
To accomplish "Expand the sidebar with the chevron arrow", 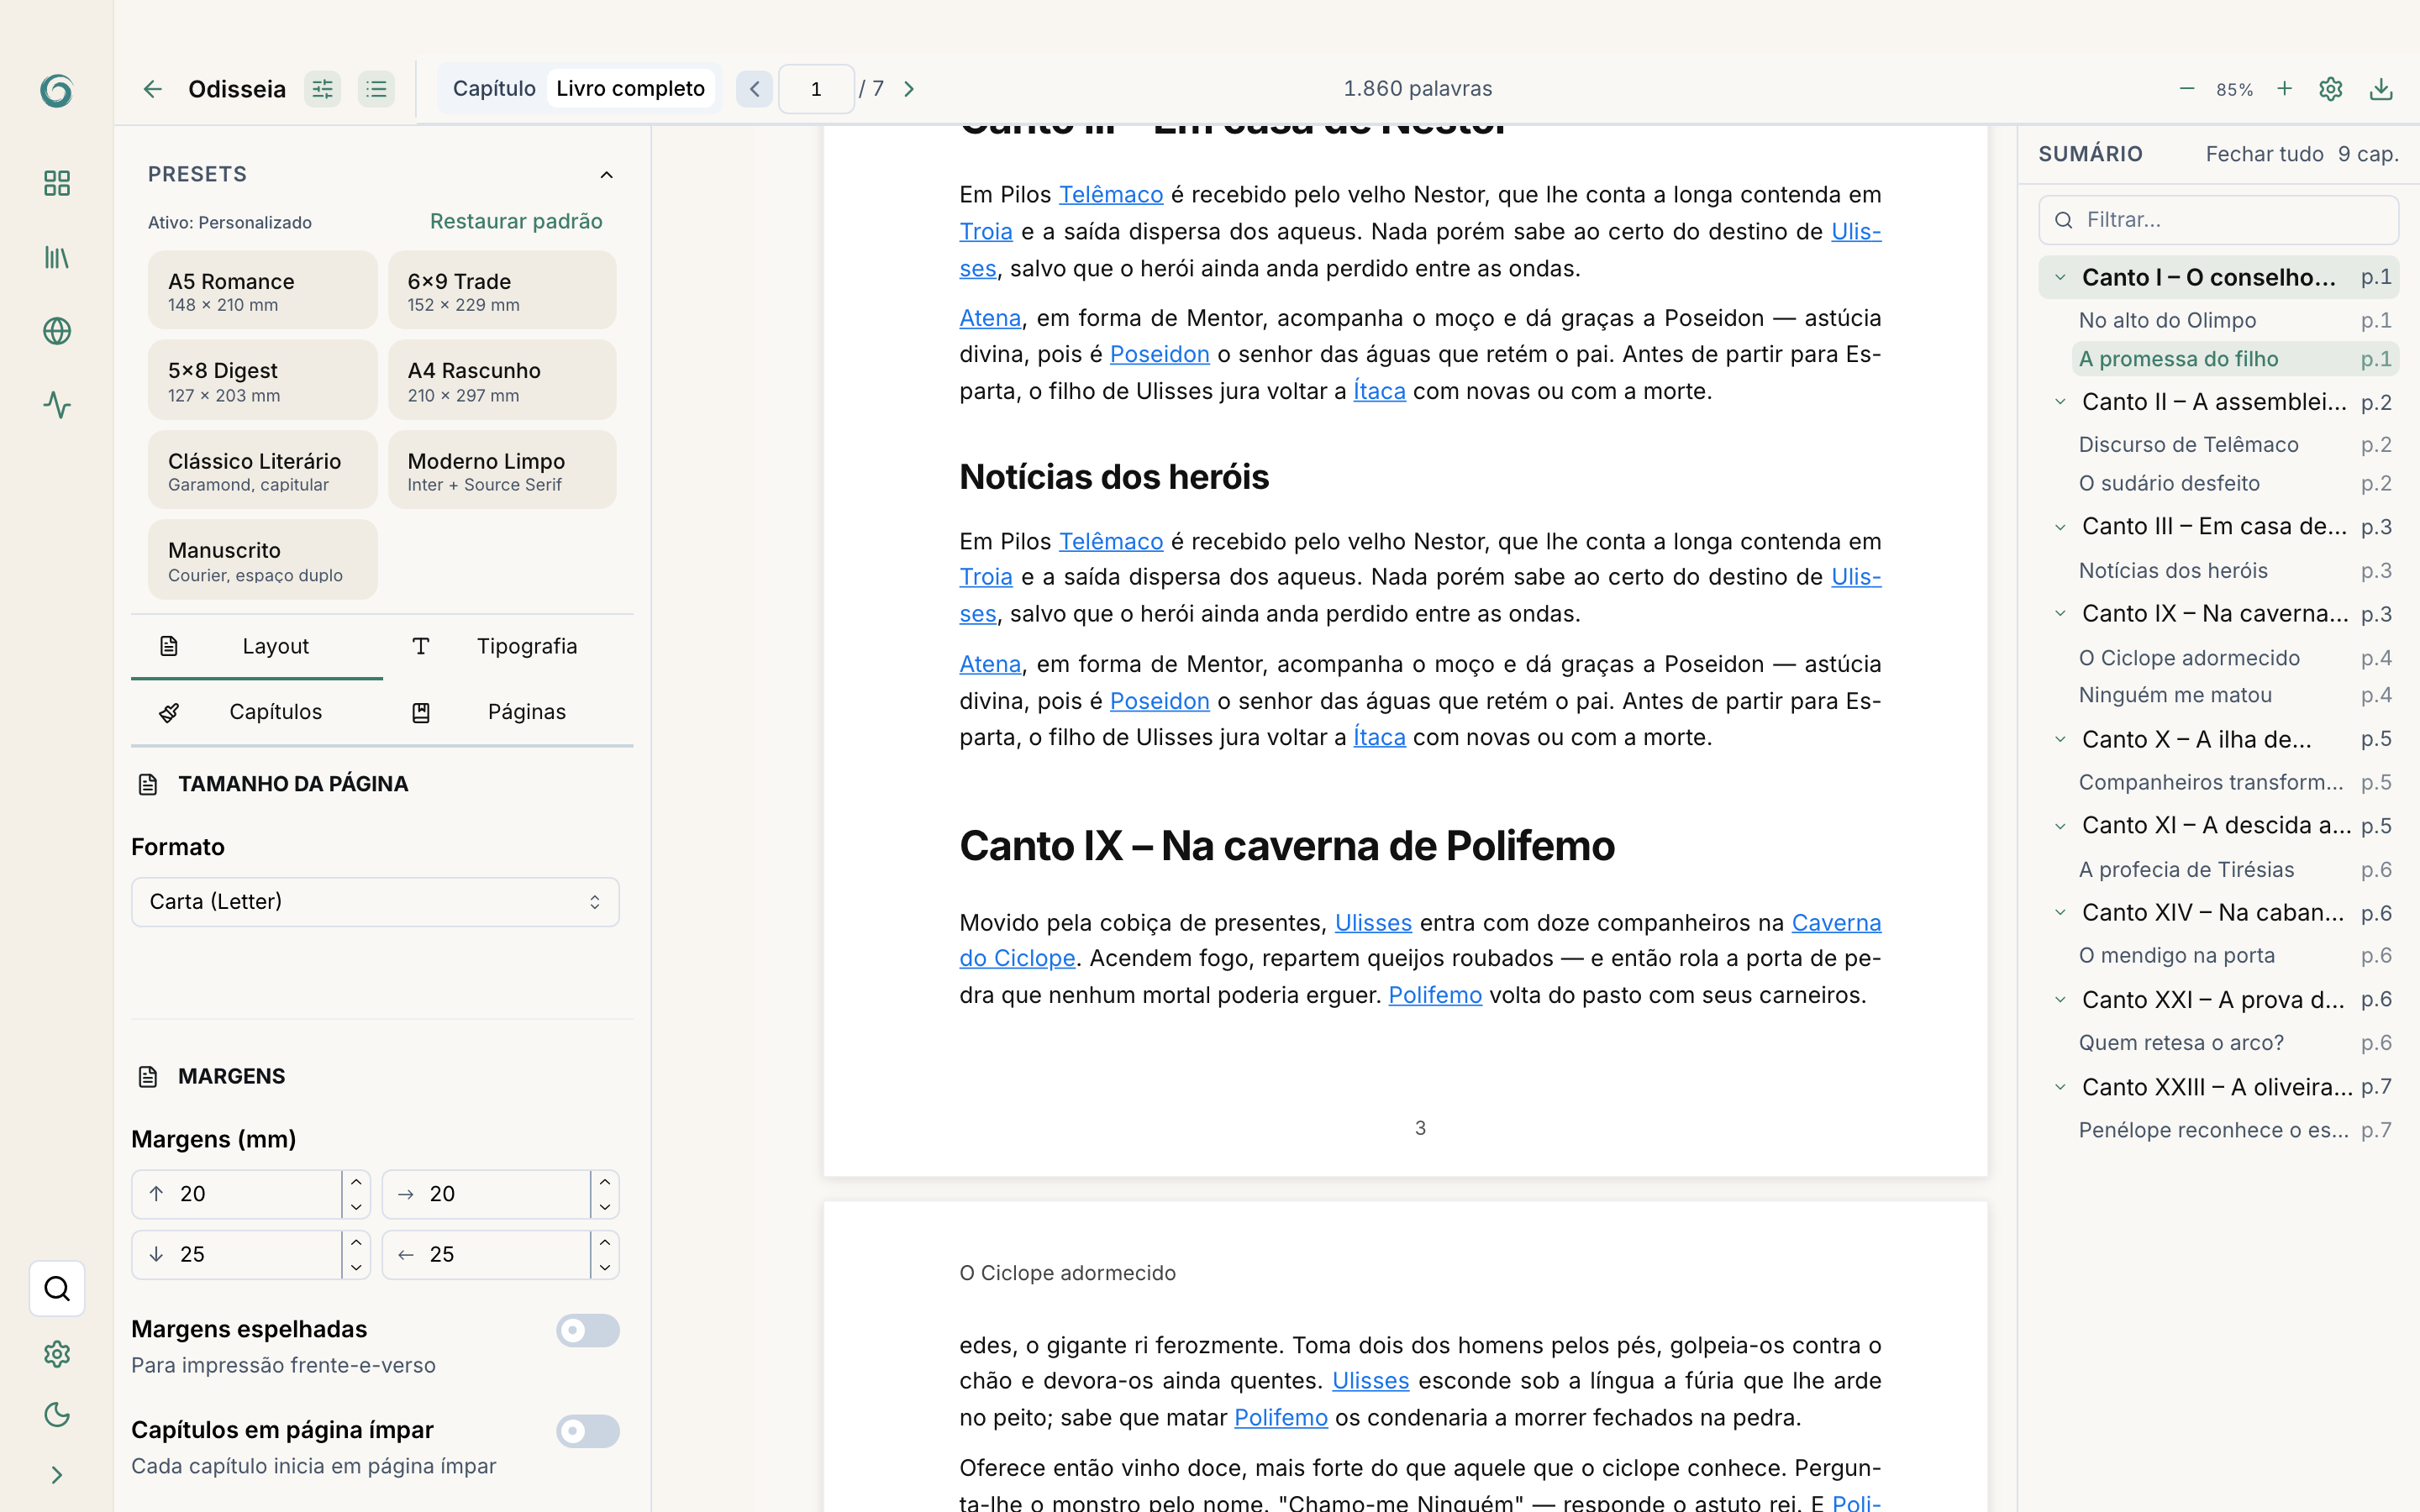I will pos(57,1475).
